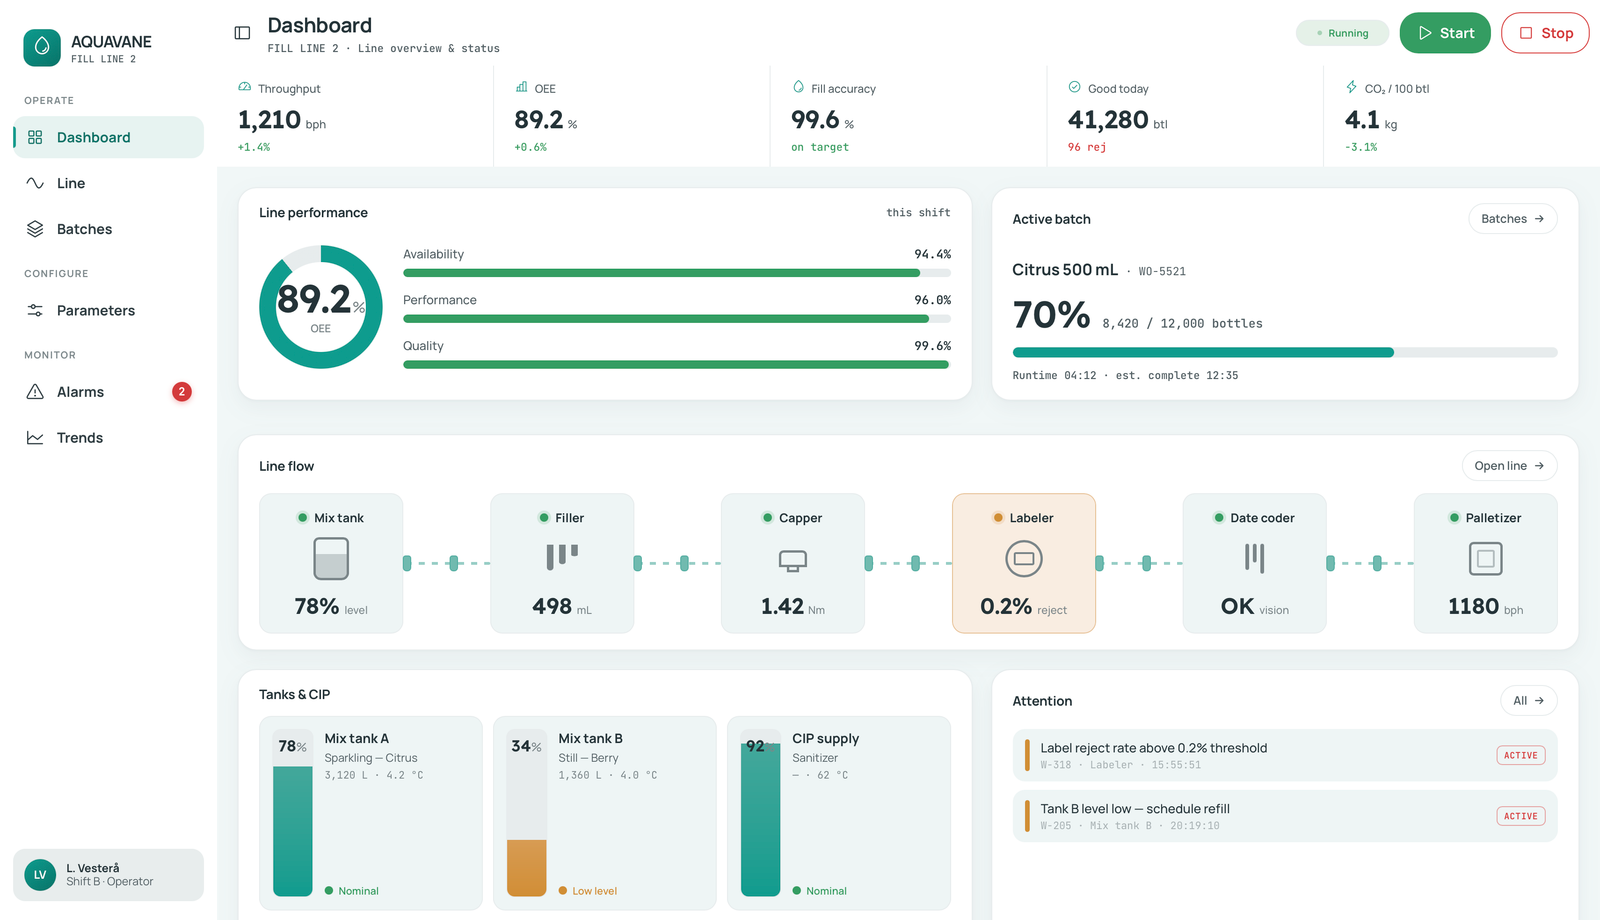Select the Mix tank flow card
The image size is (1600, 920).
(331, 563)
